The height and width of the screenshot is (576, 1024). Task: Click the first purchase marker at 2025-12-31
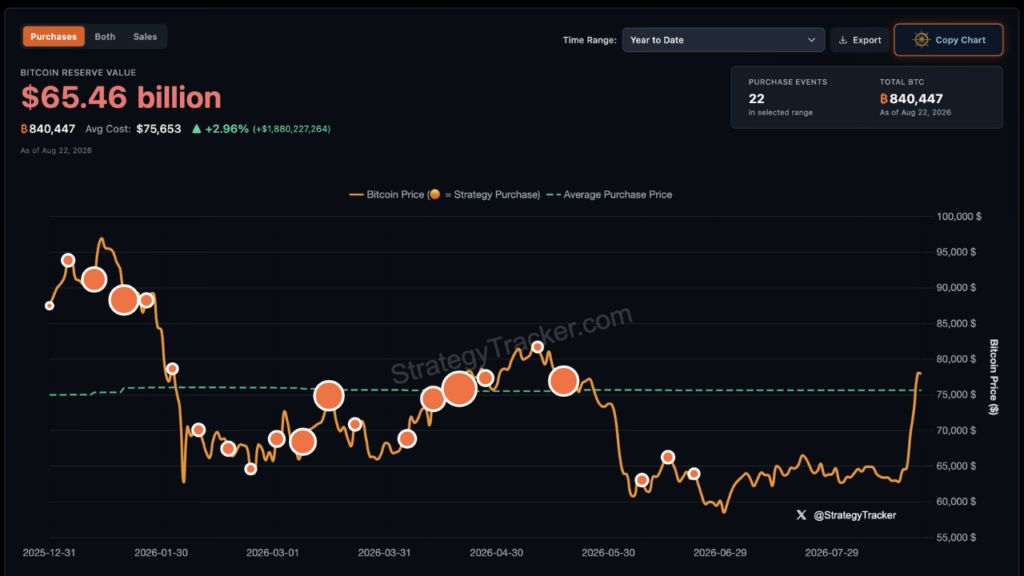point(49,306)
